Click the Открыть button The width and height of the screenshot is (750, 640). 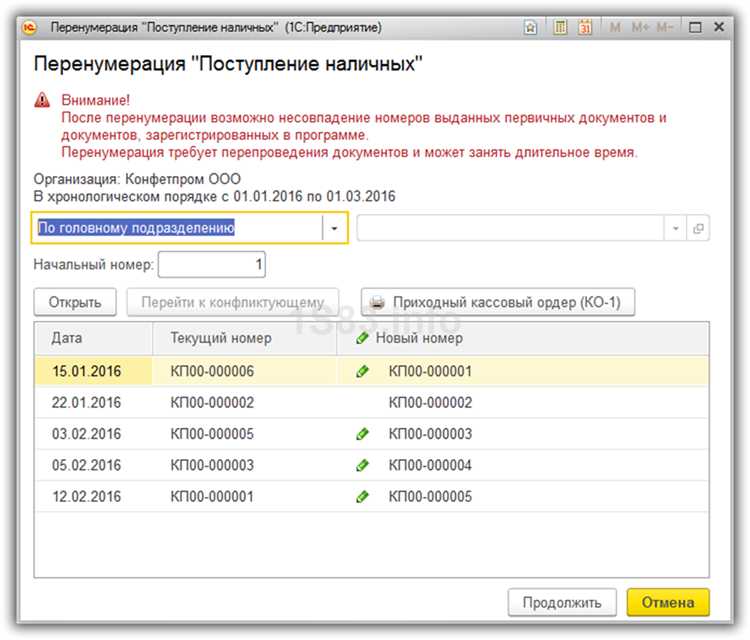pyautogui.click(x=75, y=302)
